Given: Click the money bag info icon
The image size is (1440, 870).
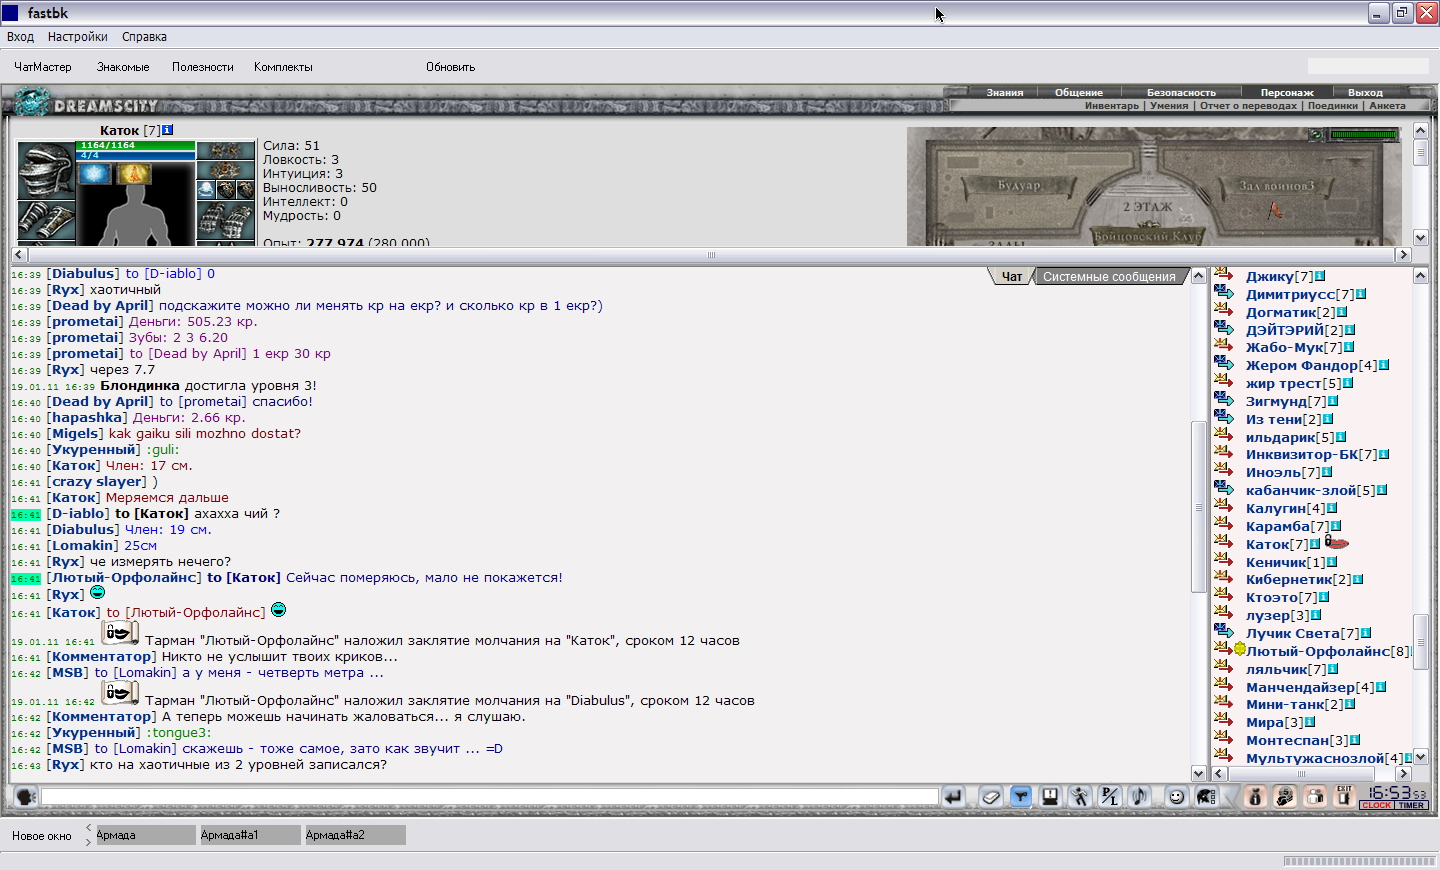Looking at the screenshot, I should [x=1255, y=797].
